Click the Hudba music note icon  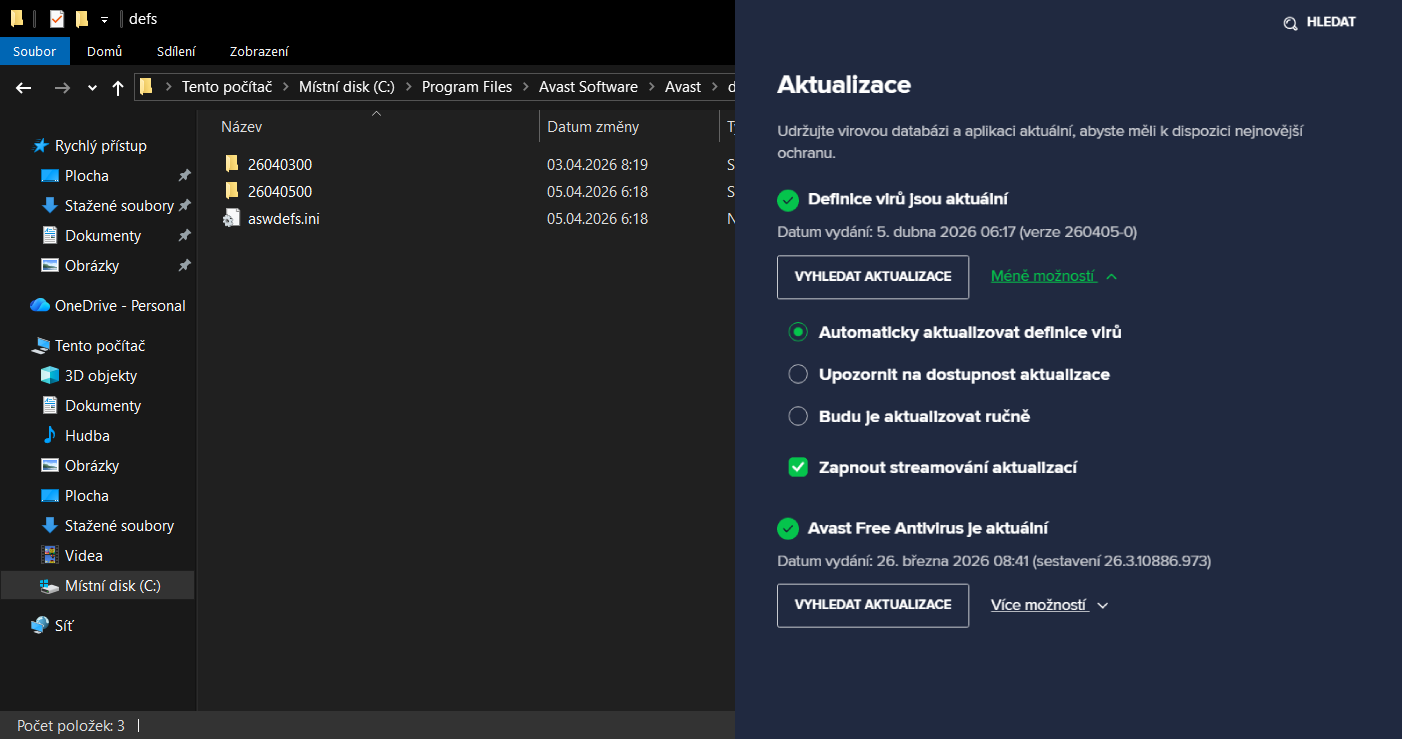point(50,436)
